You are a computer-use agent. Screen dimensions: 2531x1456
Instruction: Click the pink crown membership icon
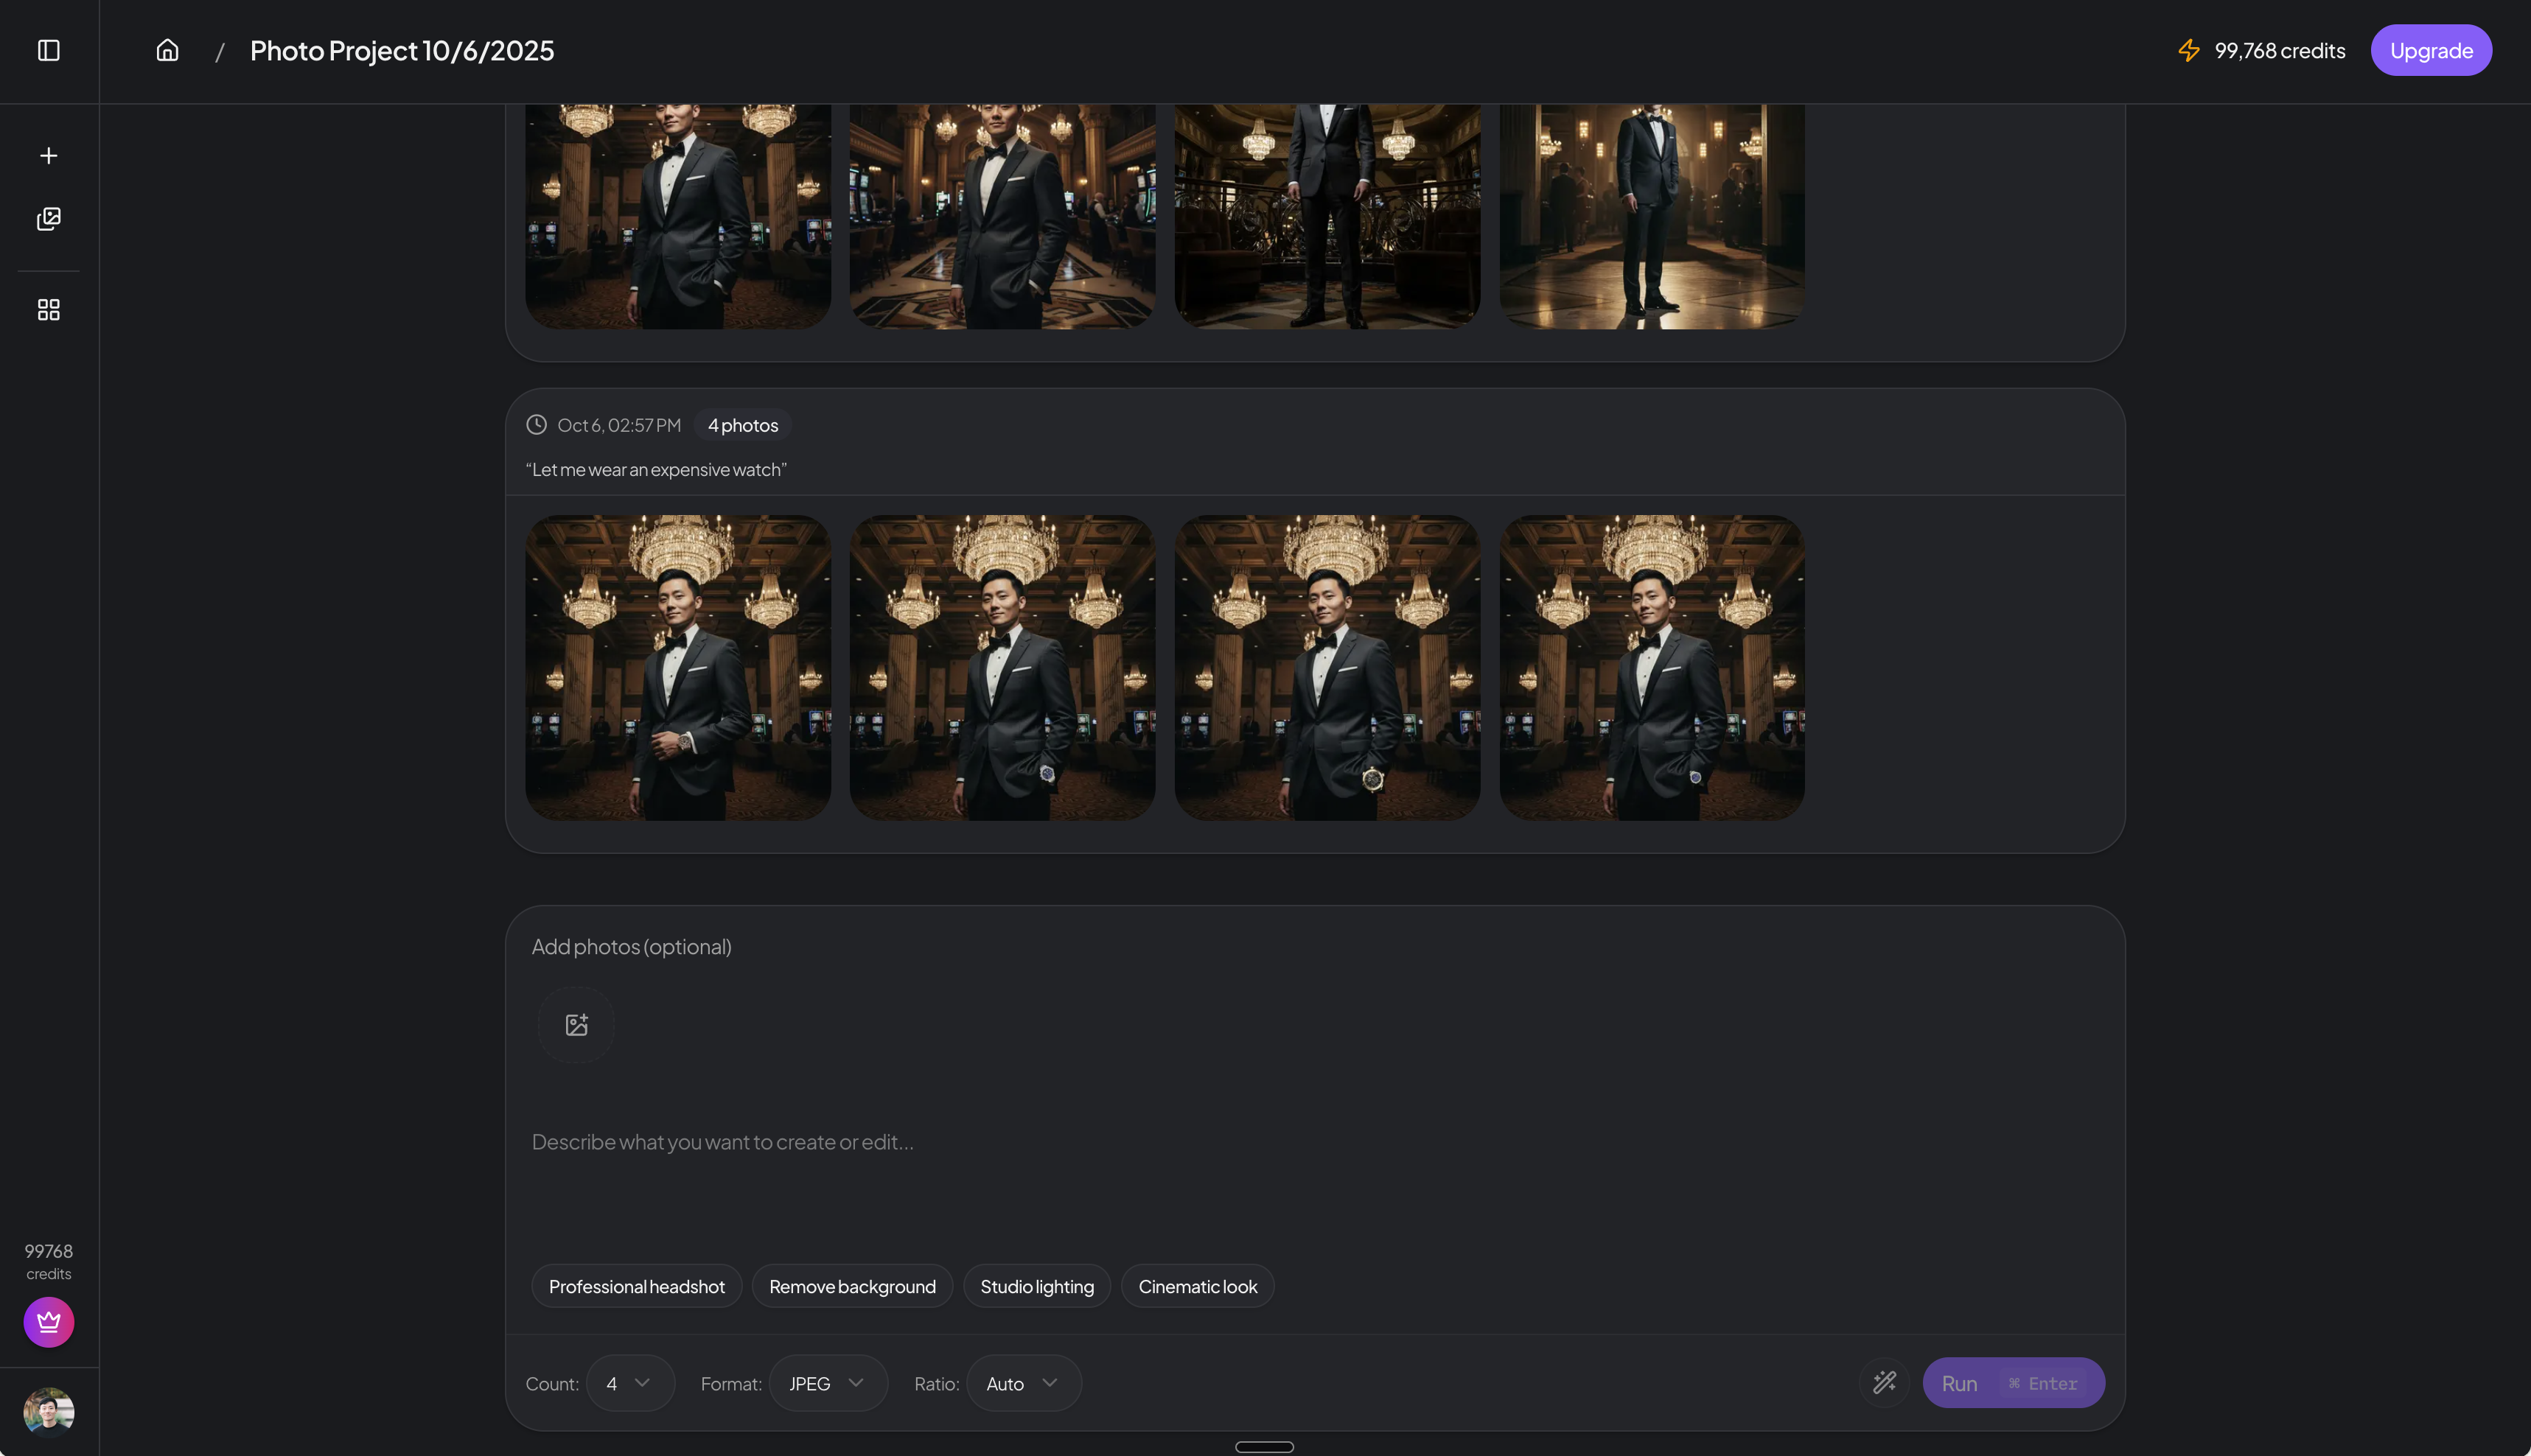coord(47,1321)
